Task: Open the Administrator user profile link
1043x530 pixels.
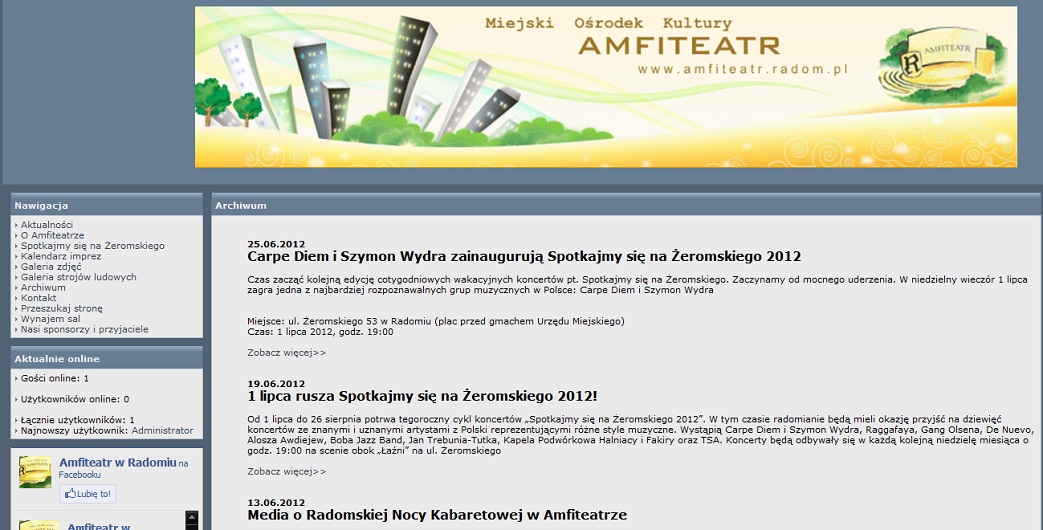Action: (x=162, y=431)
